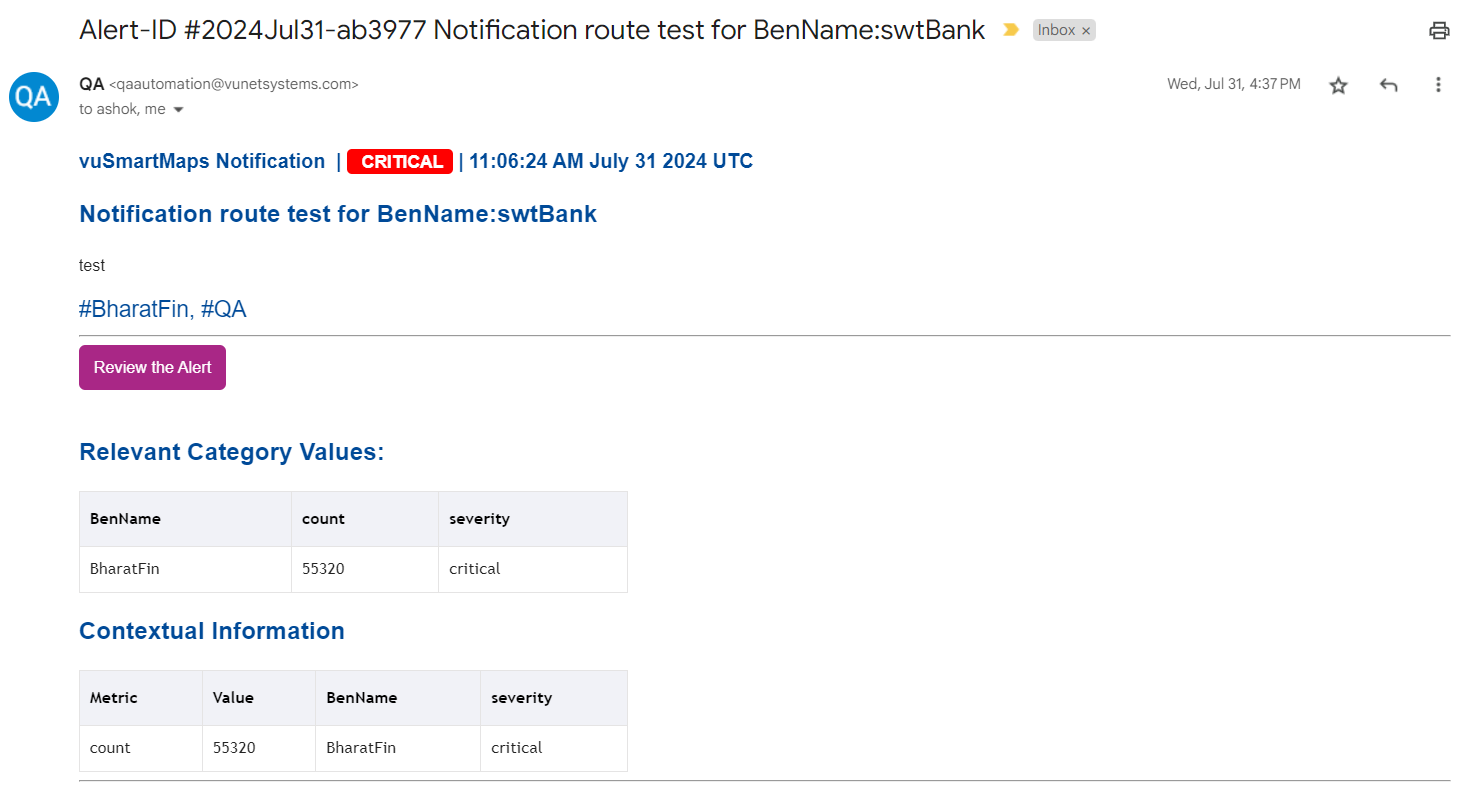Click the Notification route test heading

pos(337,214)
